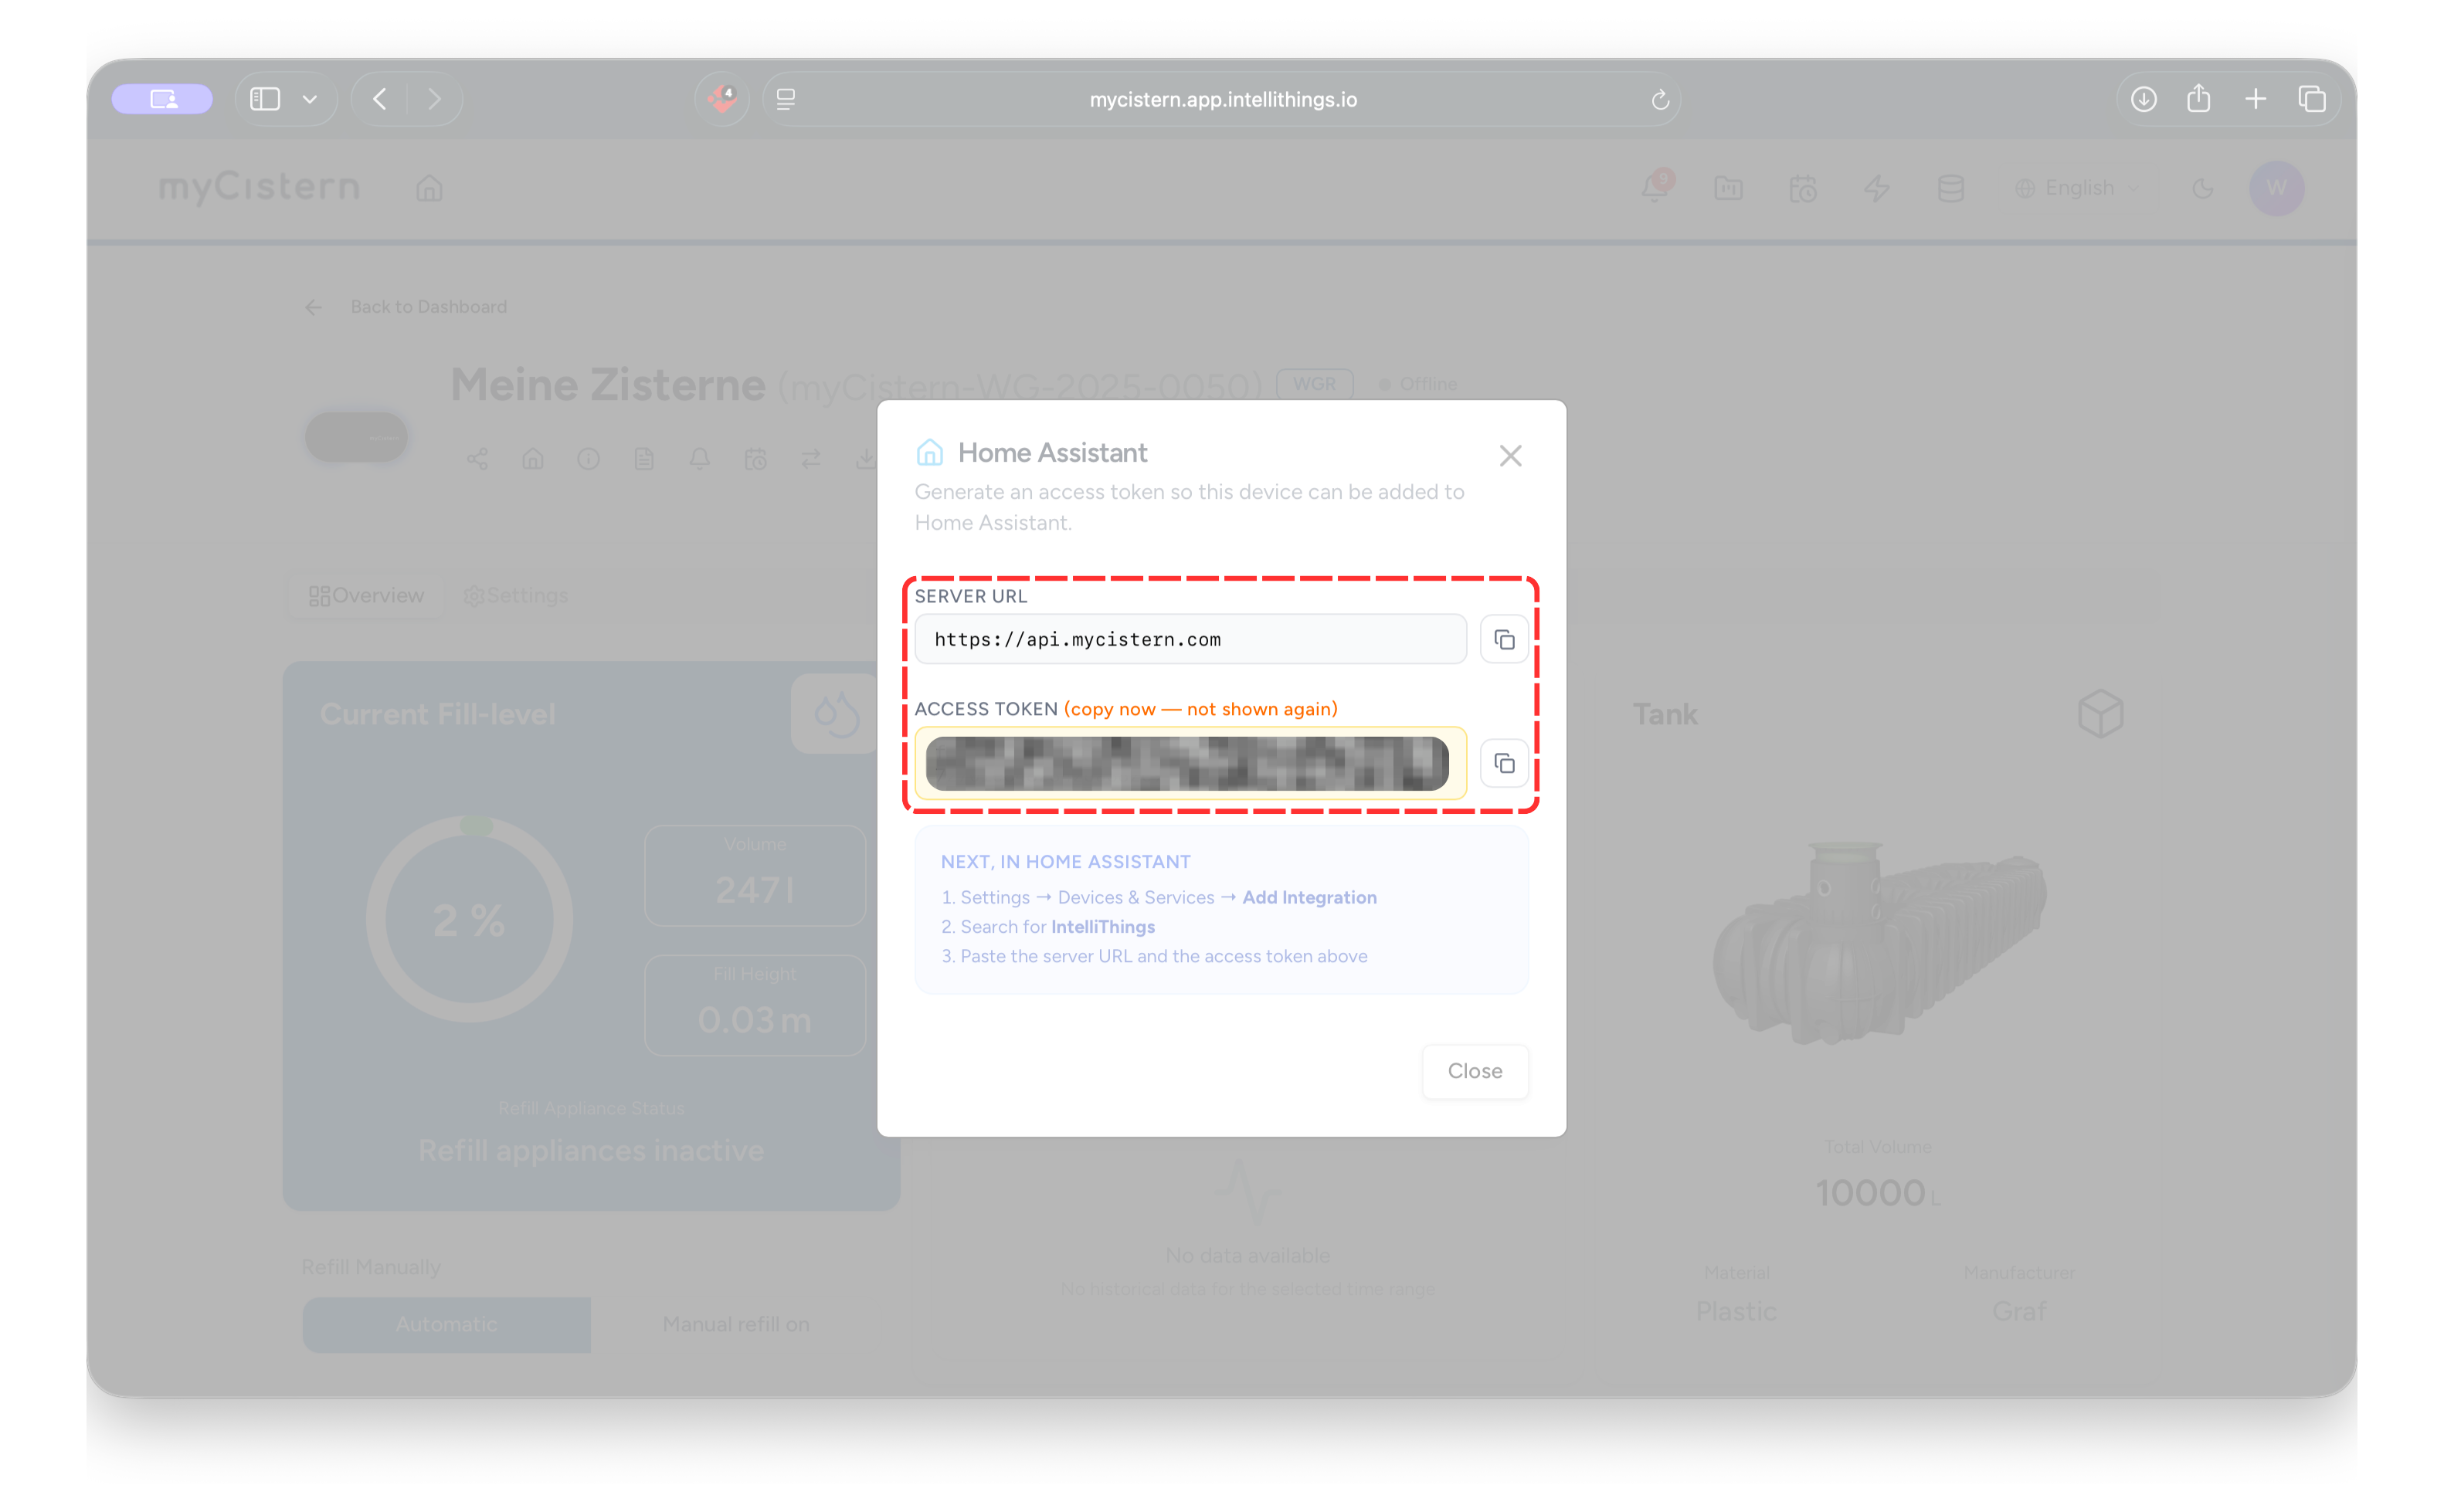Go back in Safari browser toolbar
2444x1512 pixels.
(379, 99)
